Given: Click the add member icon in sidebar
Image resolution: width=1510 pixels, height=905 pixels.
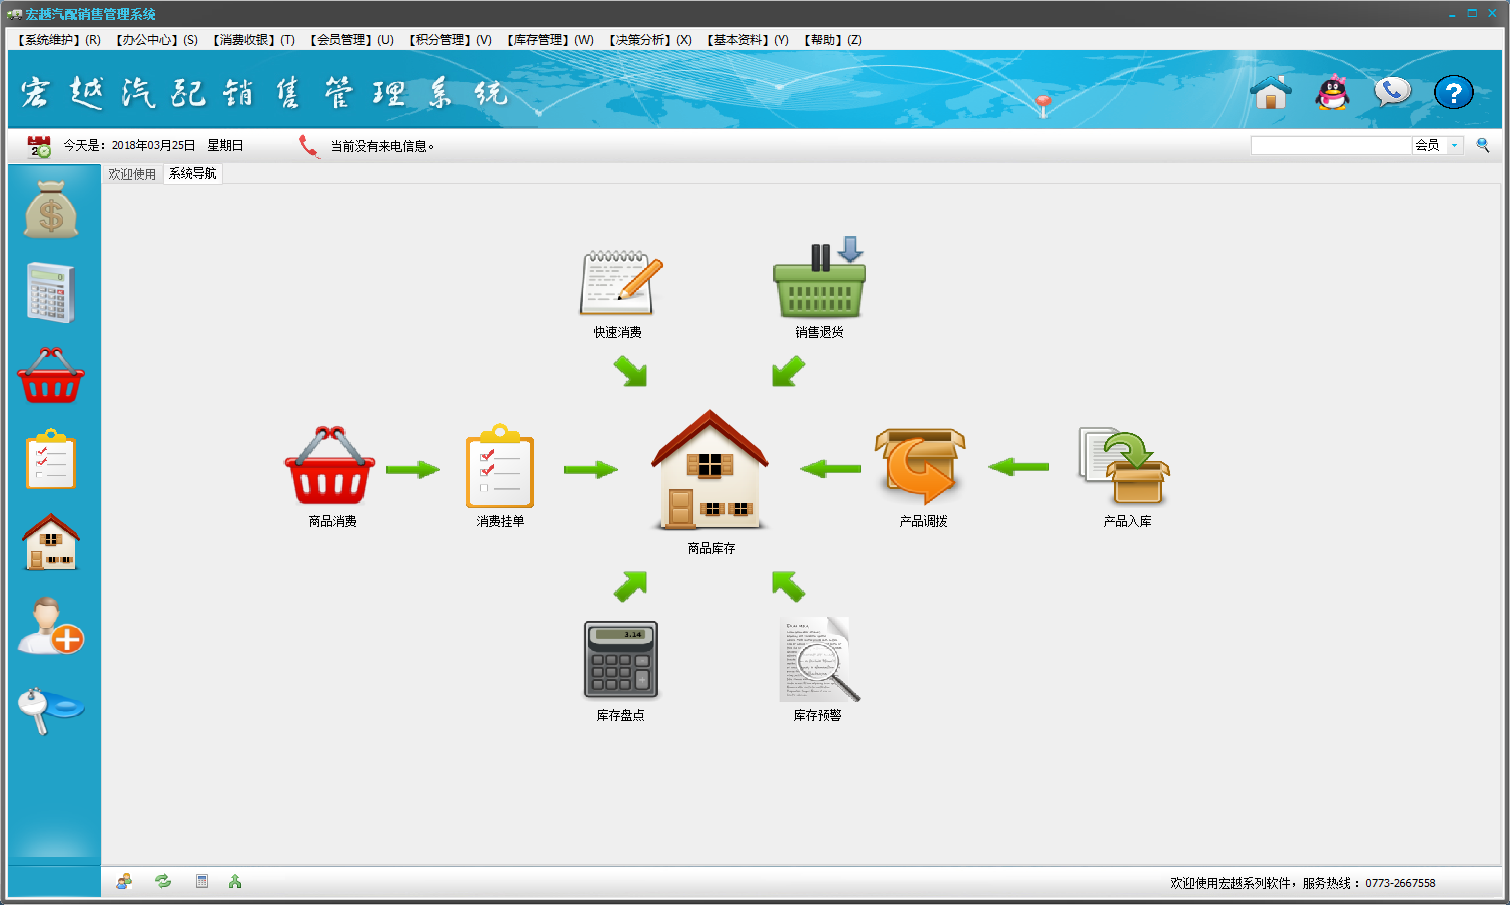Looking at the screenshot, I should pos(51,627).
